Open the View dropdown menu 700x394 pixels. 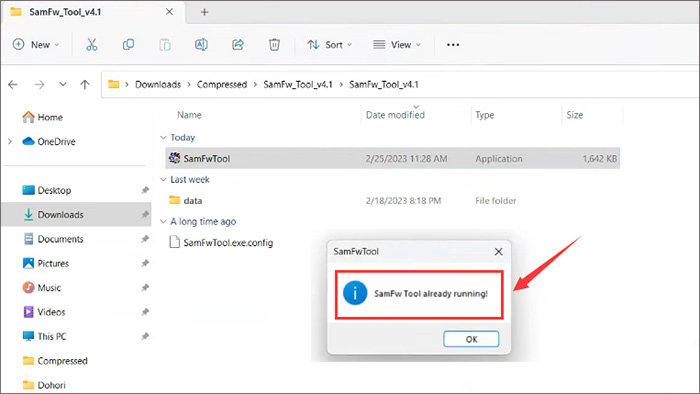pyautogui.click(x=397, y=45)
